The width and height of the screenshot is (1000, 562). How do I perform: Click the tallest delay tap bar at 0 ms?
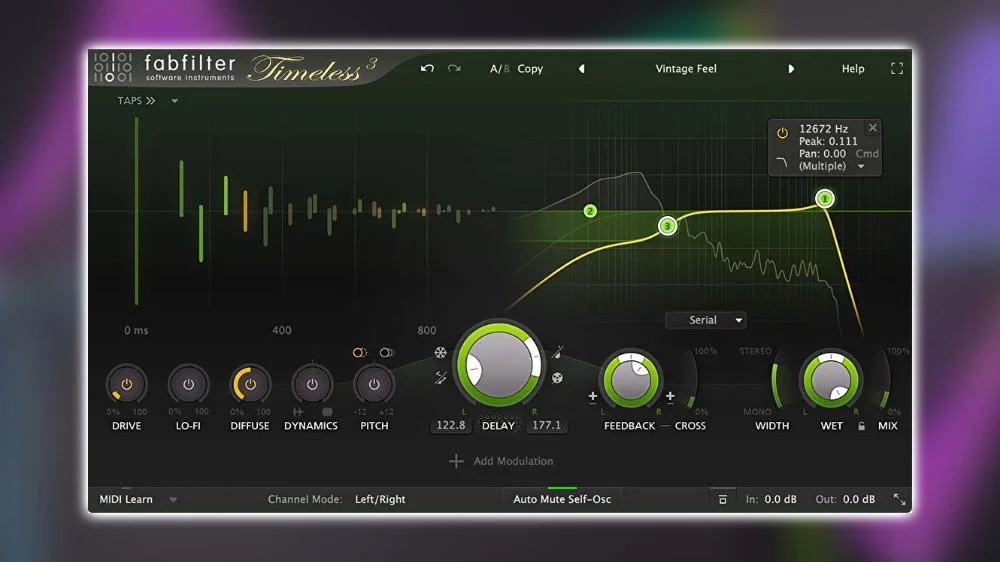click(136, 211)
